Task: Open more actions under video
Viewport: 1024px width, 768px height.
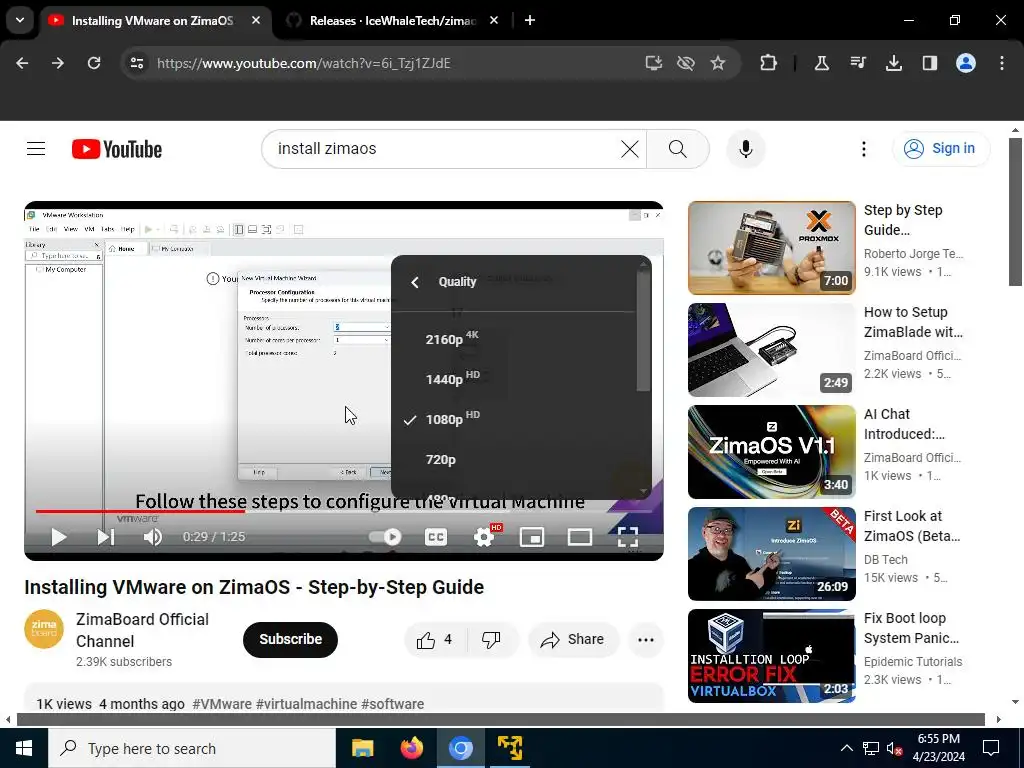Action: pyautogui.click(x=646, y=639)
